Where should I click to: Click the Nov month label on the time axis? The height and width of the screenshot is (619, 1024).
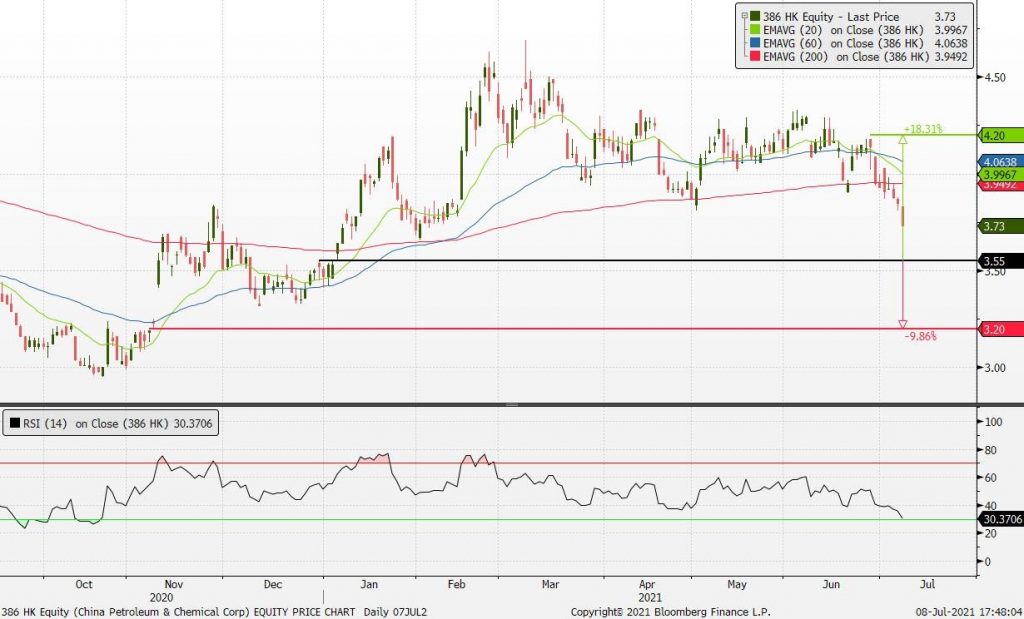click(x=174, y=584)
